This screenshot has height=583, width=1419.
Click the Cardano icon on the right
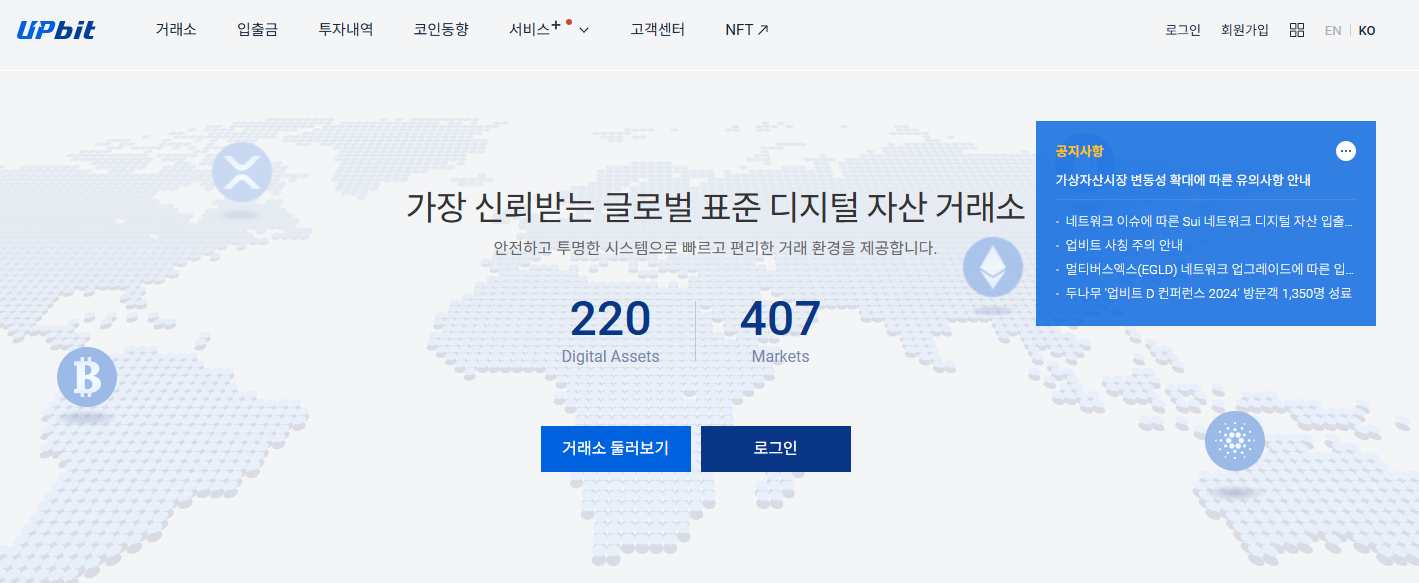1237,439
